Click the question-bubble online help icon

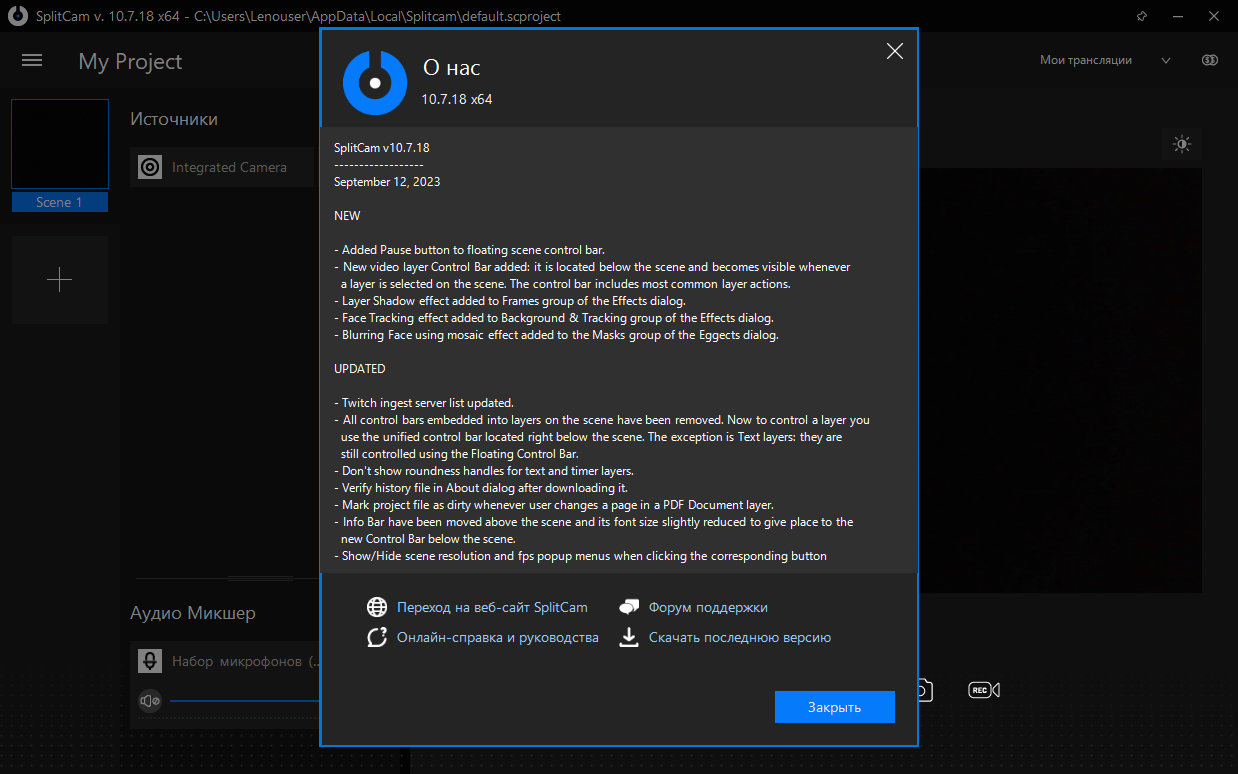click(x=377, y=637)
